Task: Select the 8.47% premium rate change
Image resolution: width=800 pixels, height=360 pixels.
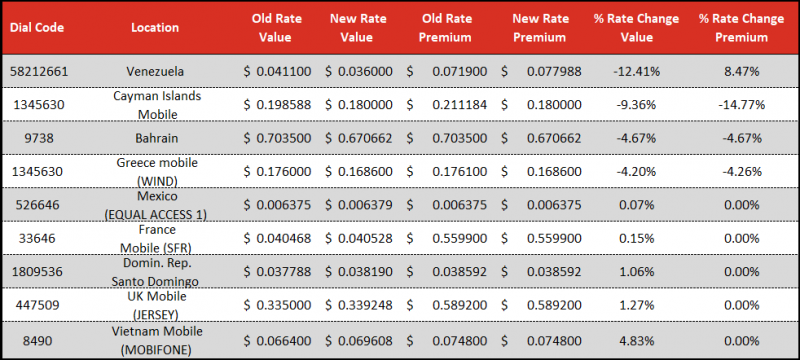Action: pos(743,71)
